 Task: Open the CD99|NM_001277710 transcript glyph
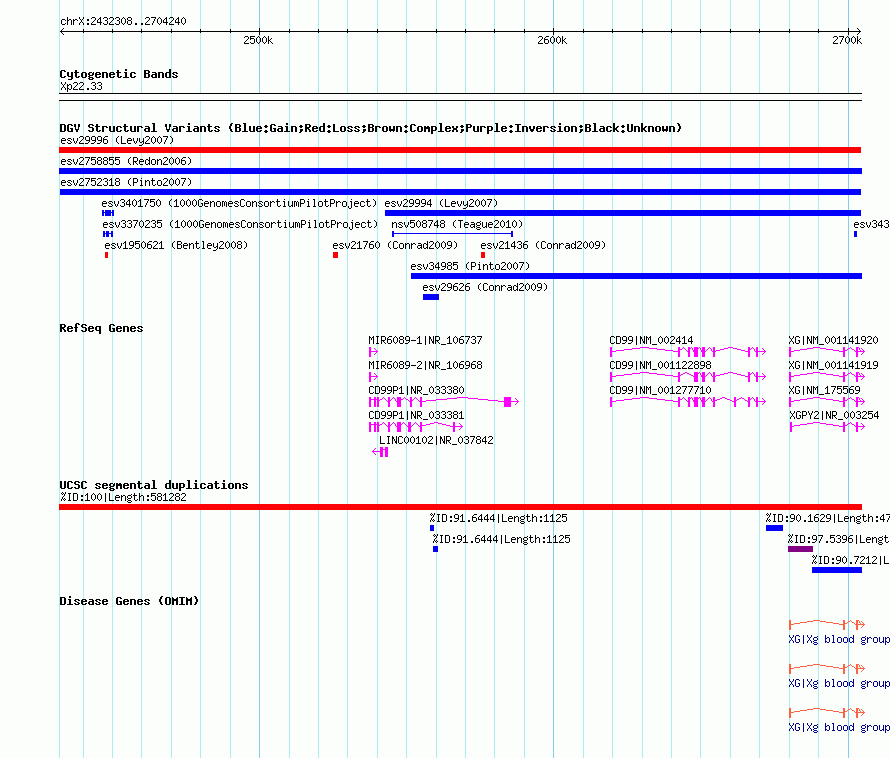(x=688, y=402)
